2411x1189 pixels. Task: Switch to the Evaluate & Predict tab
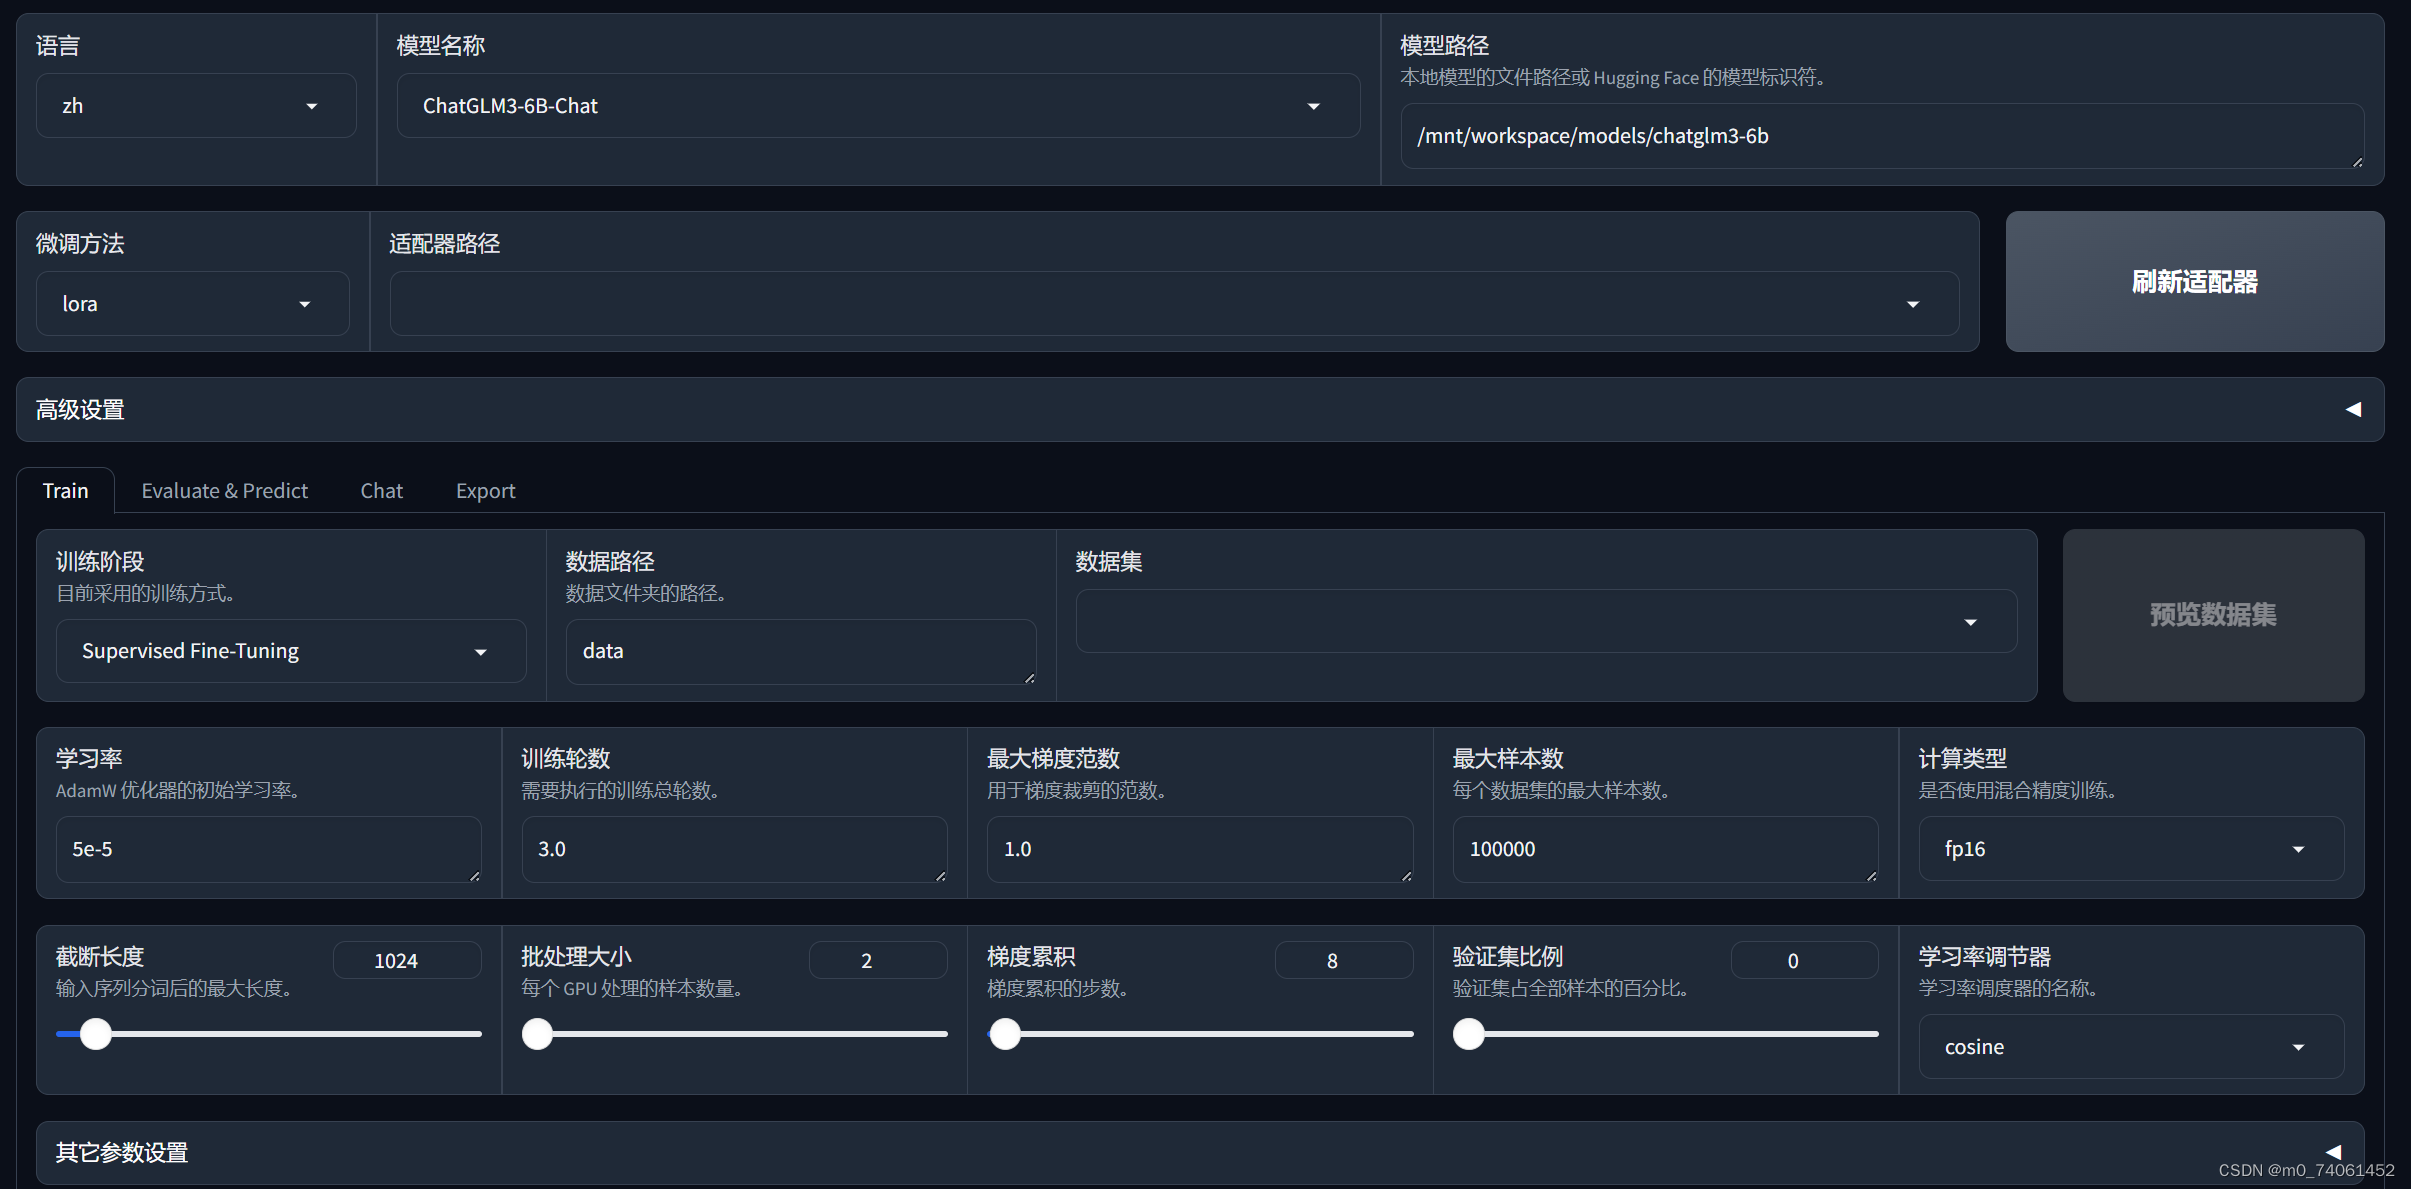(x=224, y=491)
